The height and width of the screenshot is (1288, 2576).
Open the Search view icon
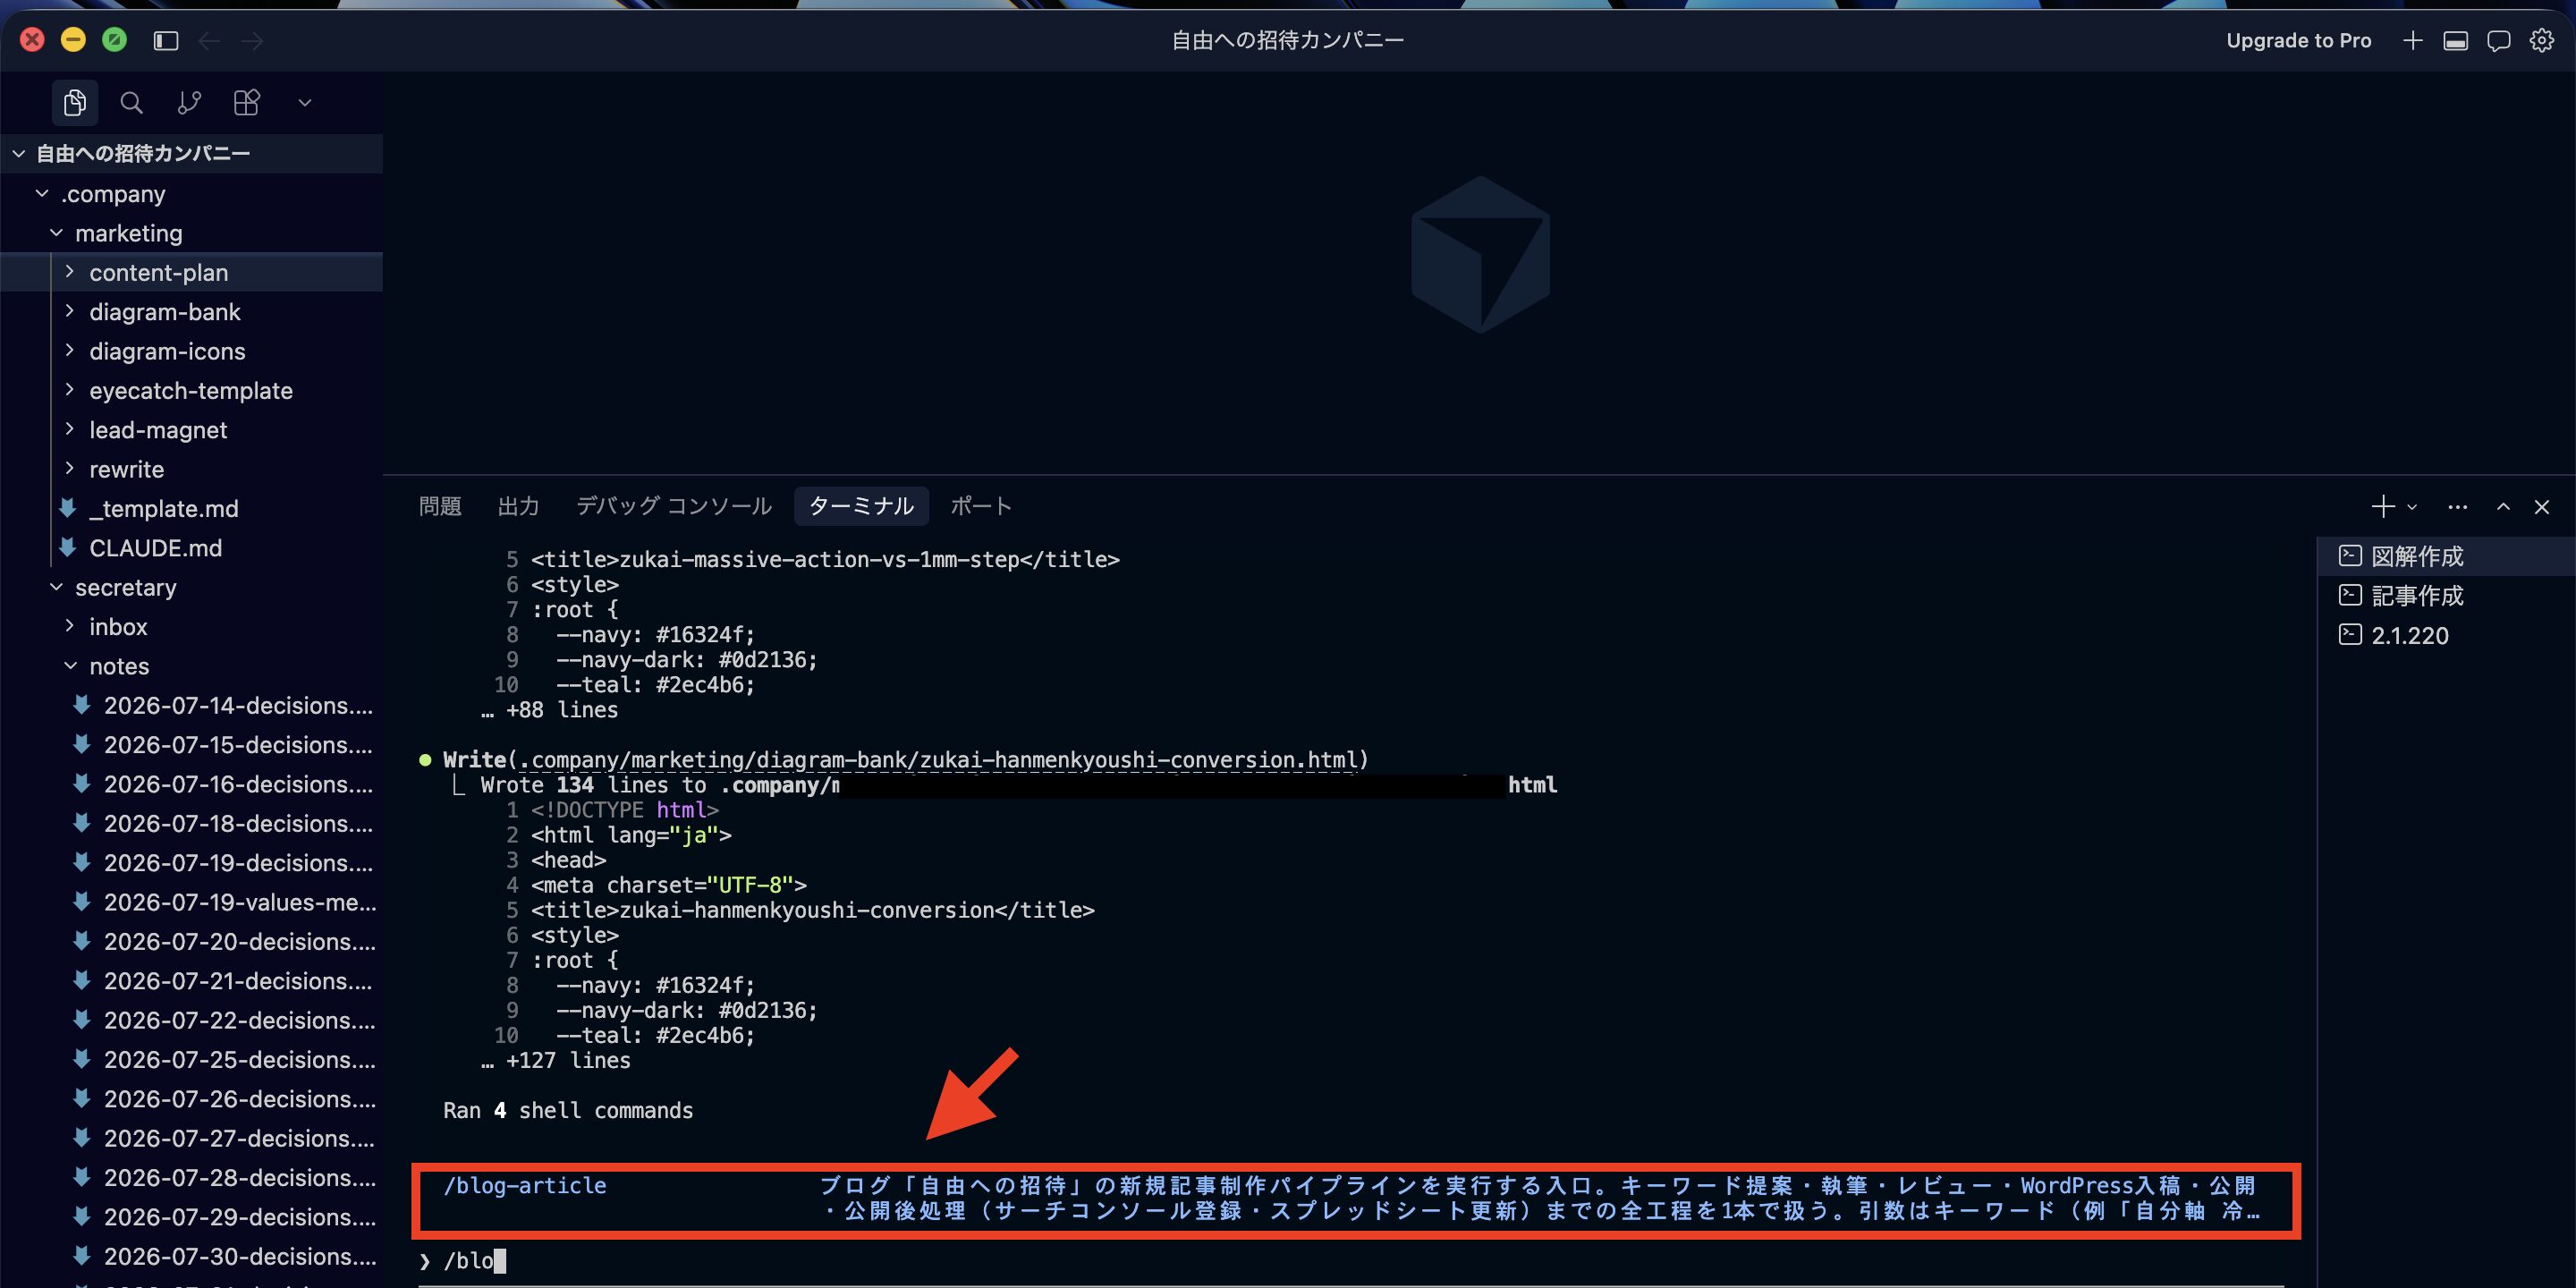[131, 102]
